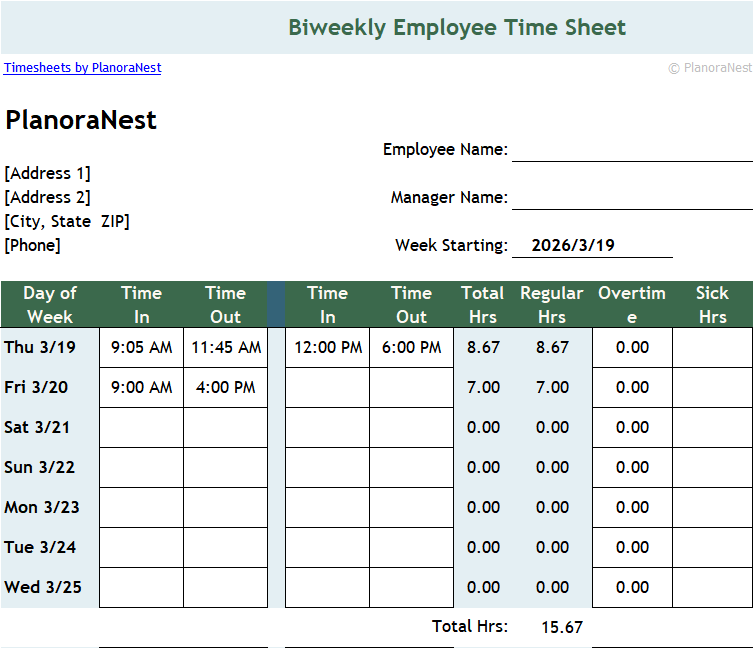Select Tuesday's 0.00 total hours cell
The image size is (753, 648).
(x=483, y=547)
